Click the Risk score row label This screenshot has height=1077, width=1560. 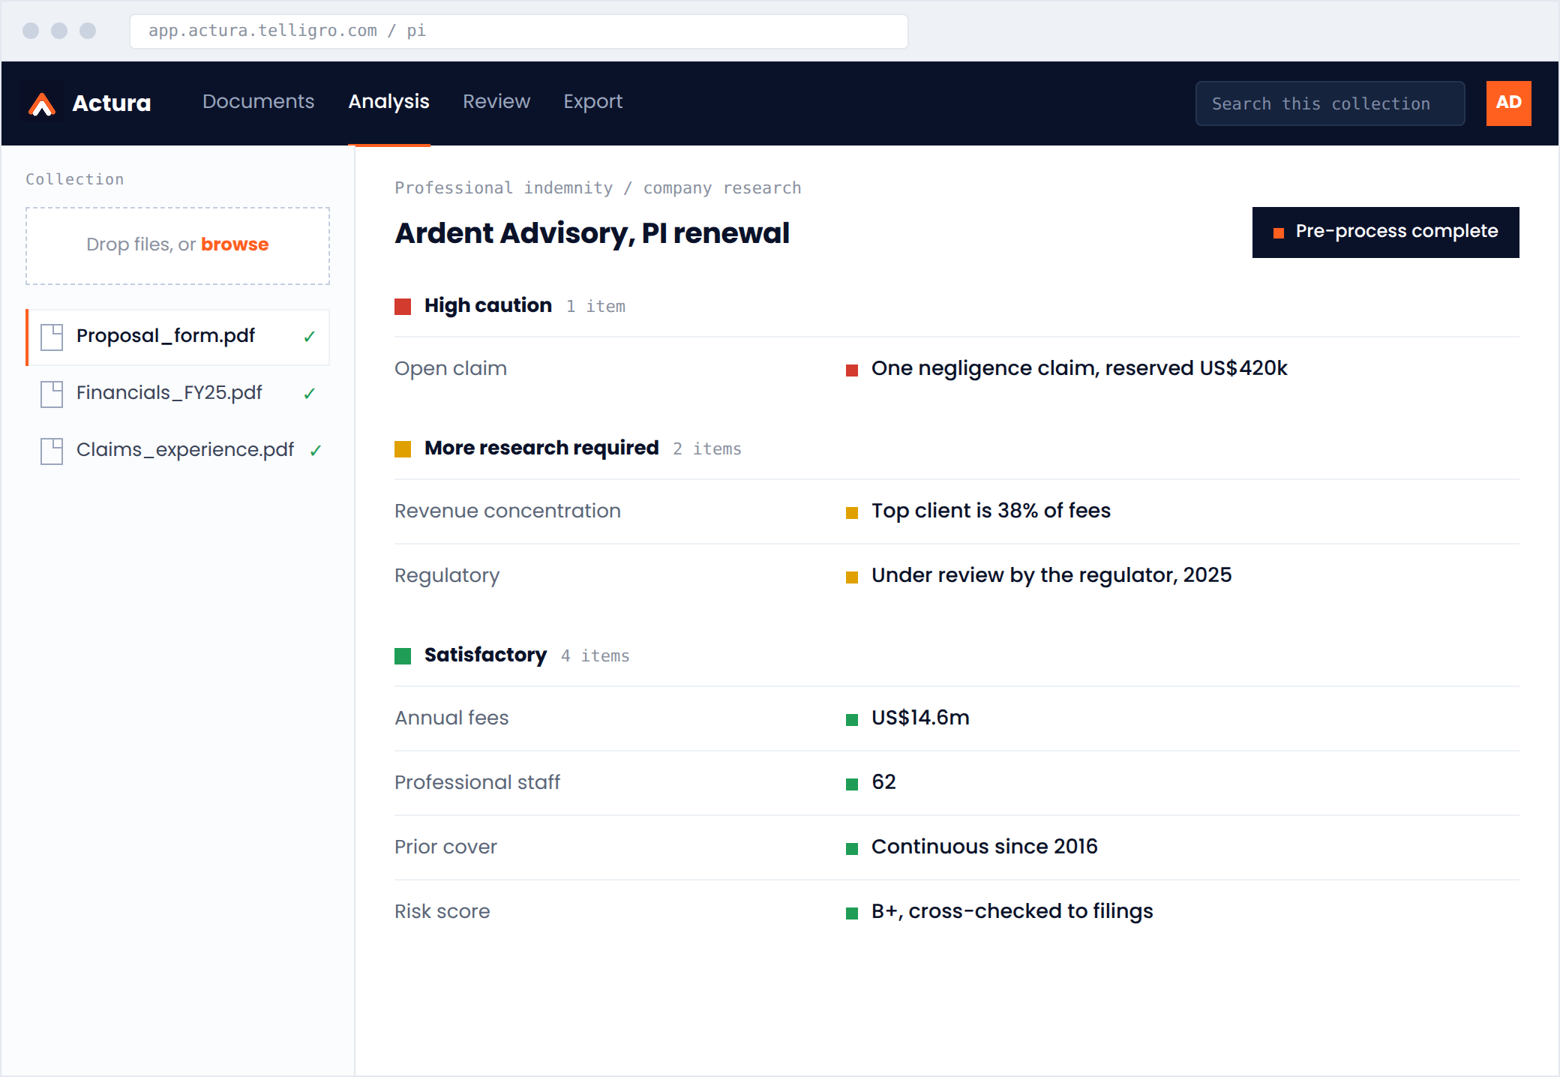click(x=442, y=912)
